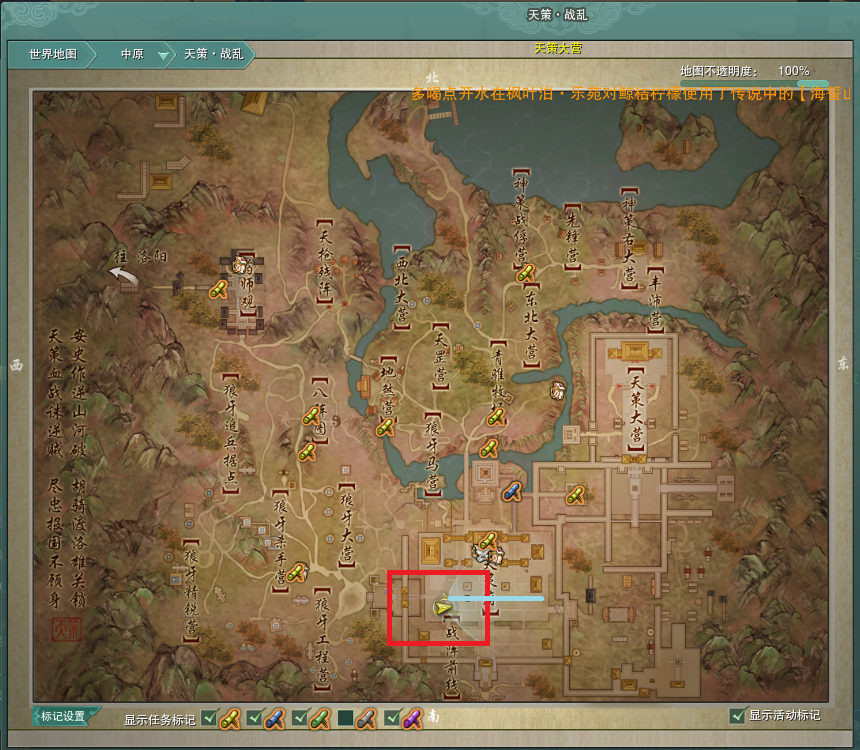
Task: Click the quest scroll on the 八阵图 label
Action: 311,416
